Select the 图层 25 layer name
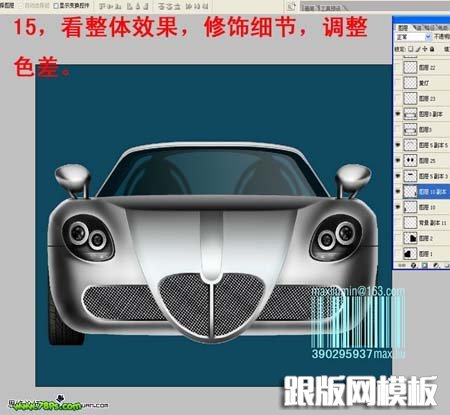 pos(427,161)
